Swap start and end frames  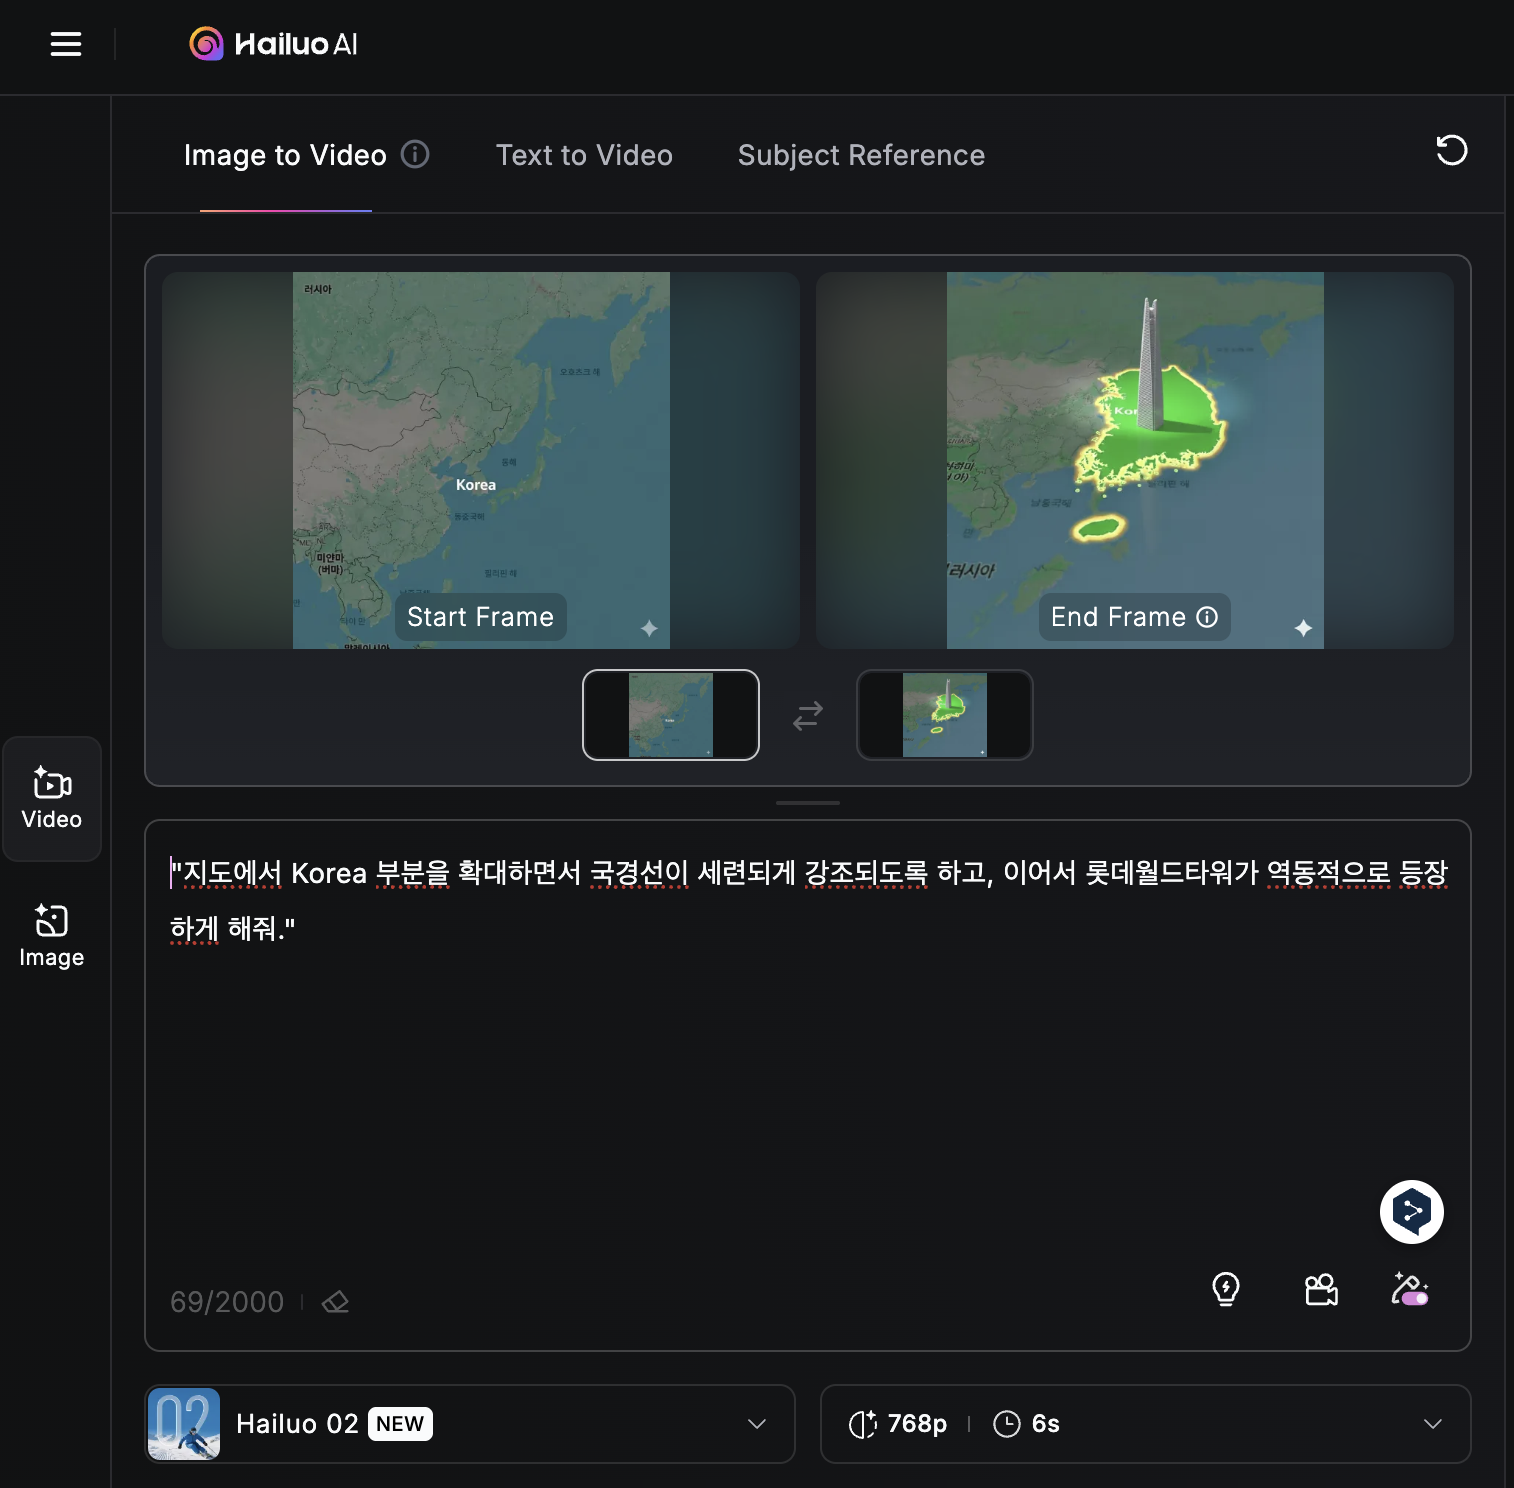tap(807, 715)
